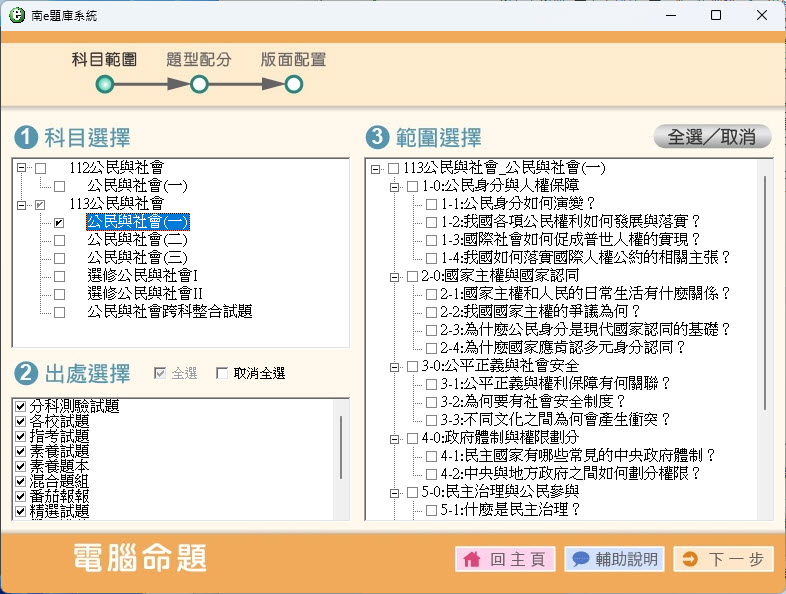Viewport: 786px width, 594px height.
Task: Check 2-3:為什麼公民身分是現代國家認同 checkbox
Action: click(x=431, y=330)
